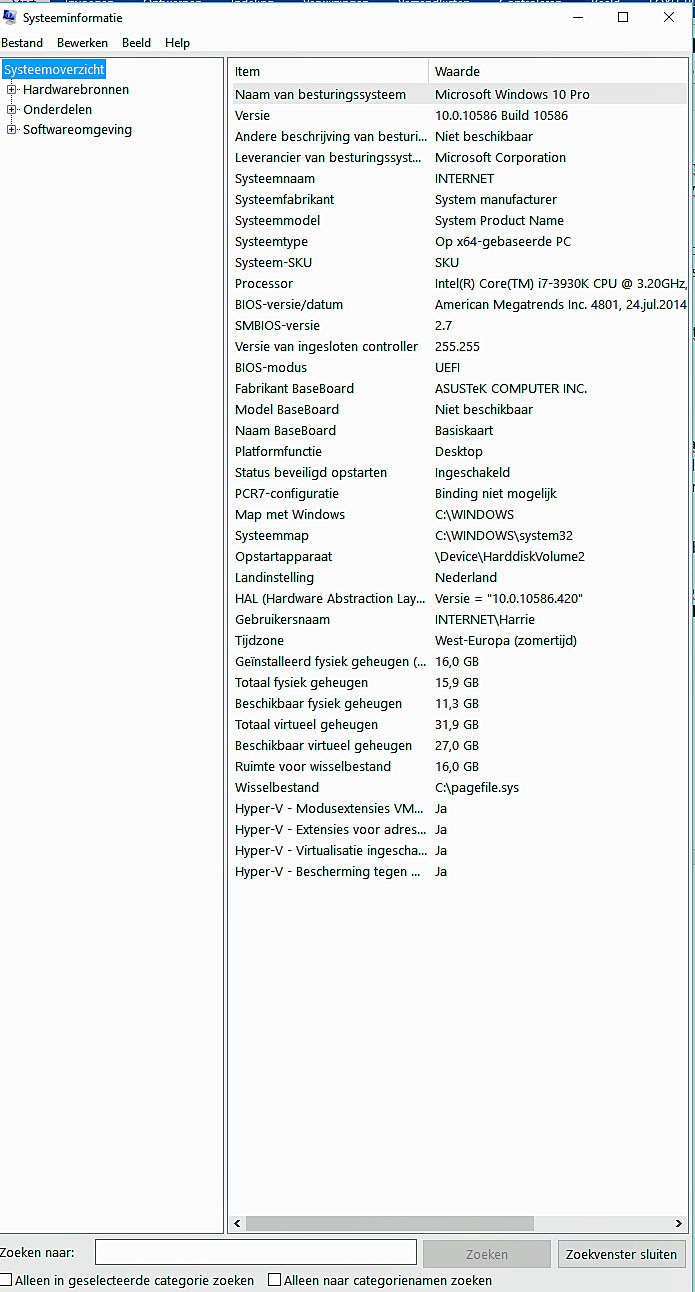The width and height of the screenshot is (695, 1292).
Task: Toggle Alleen naar categorienamen zoeken checkbox
Action: tap(275, 1280)
